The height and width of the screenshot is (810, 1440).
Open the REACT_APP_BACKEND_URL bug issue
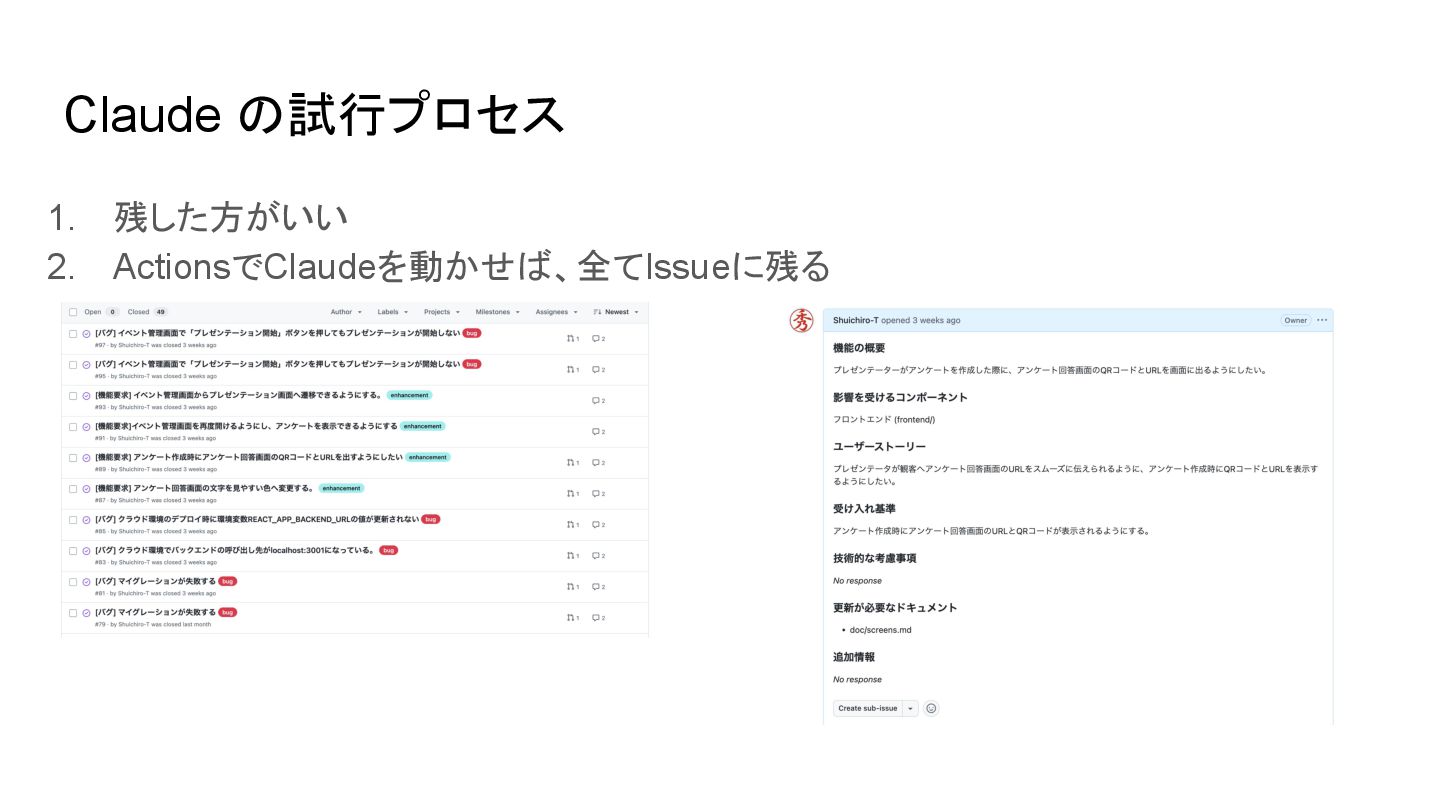(x=256, y=519)
